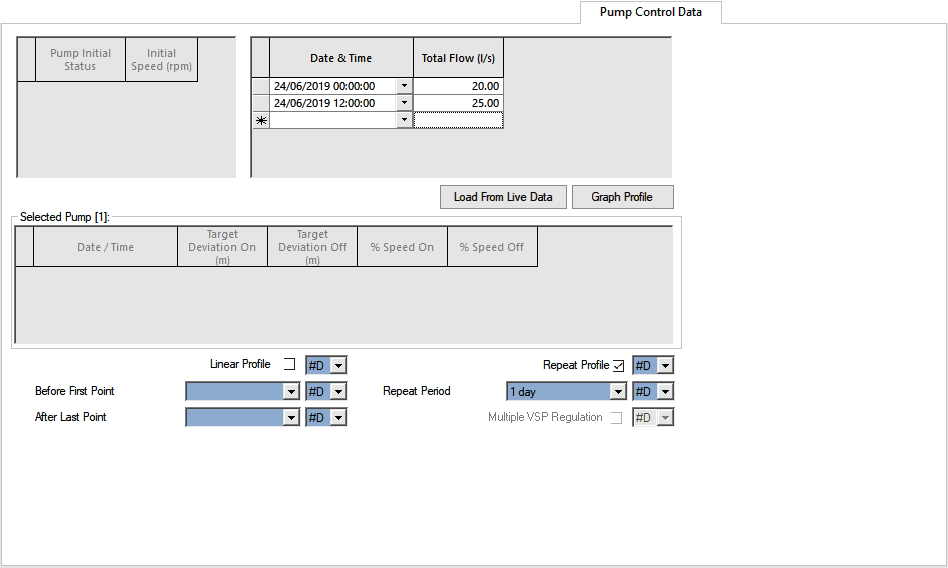Screen dimensions: 948x568
Task: Open the #D dropdown beside Multiple VSP Regulation
Action: [665, 417]
